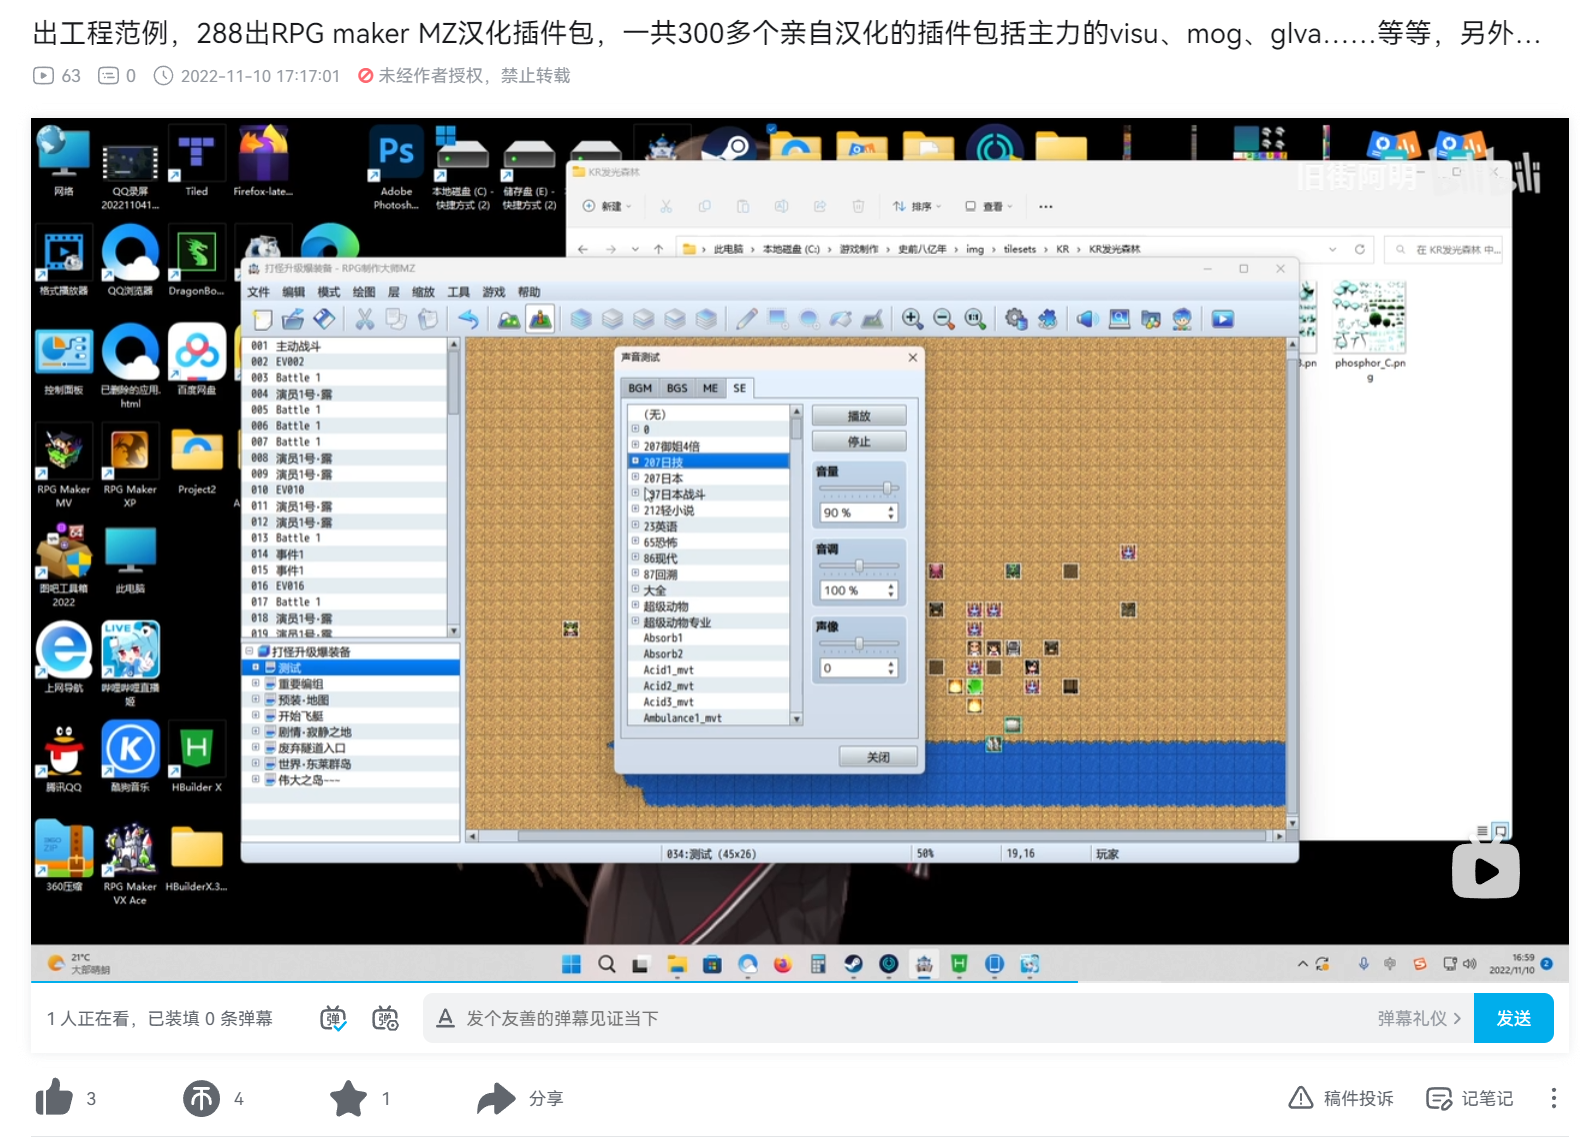Open the 编辑 menu
Viewport: 1580px width, 1142px height.
point(293,292)
